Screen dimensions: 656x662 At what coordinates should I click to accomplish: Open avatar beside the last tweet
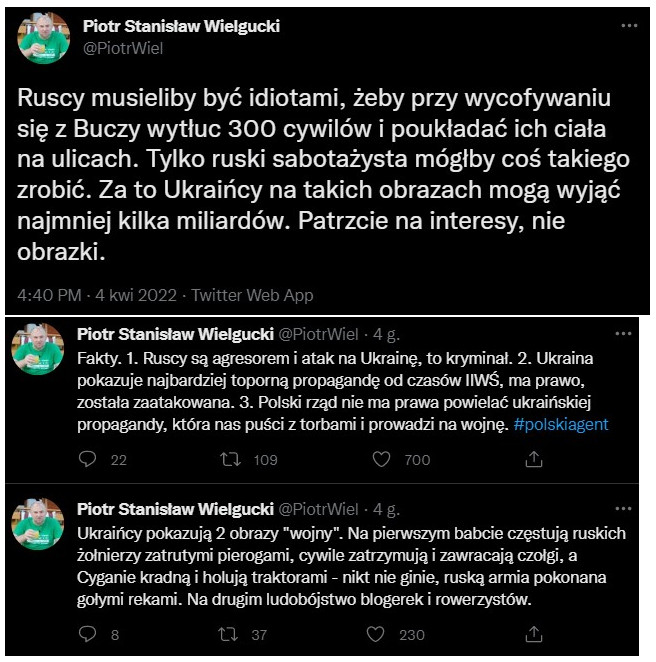pyautogui.click(x=38, y=524)
